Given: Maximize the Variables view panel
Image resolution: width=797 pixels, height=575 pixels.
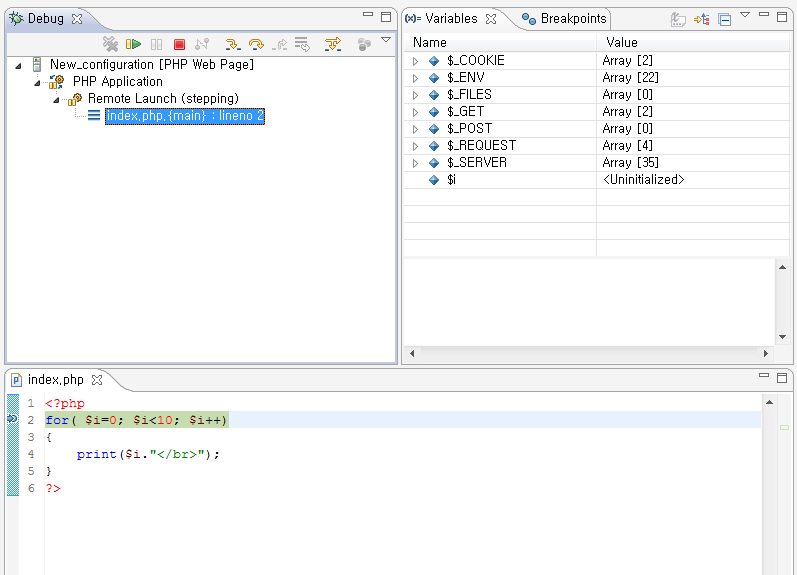Looking at the screenshot, I should coord(782,17).
